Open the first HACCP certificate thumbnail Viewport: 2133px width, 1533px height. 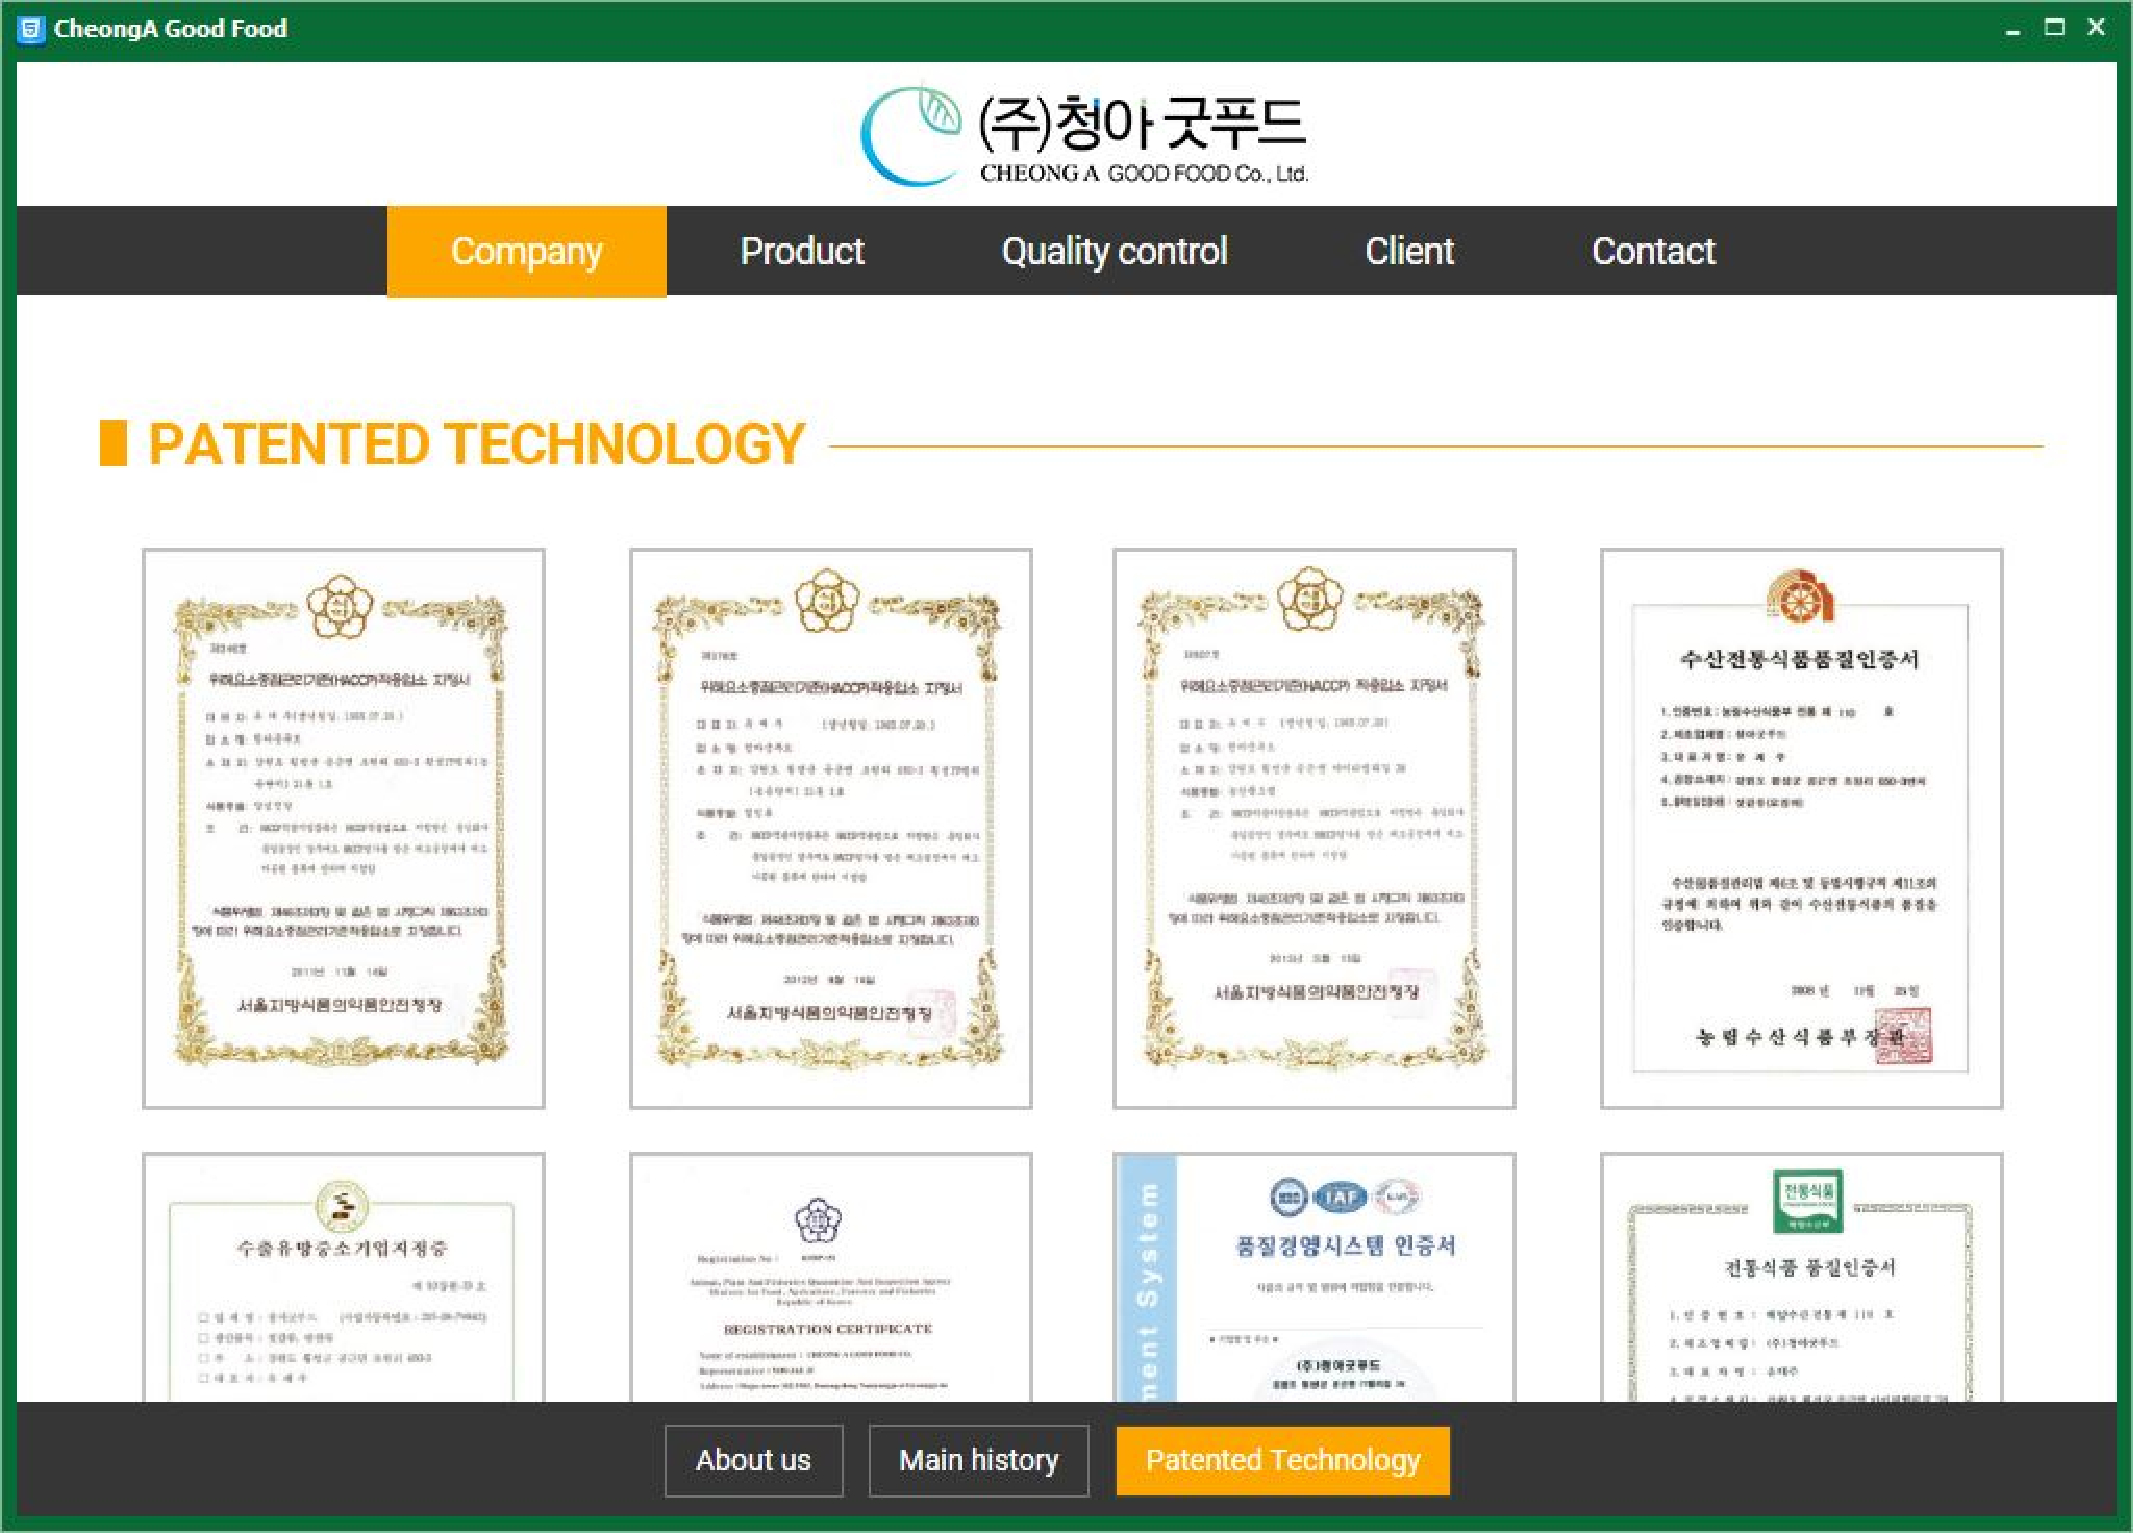pyautogui.click(x=344, y=828)
